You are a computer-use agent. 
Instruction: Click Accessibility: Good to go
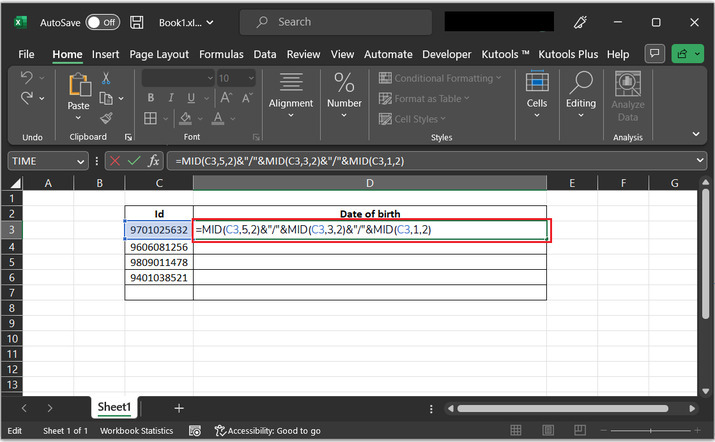(268, 431)
